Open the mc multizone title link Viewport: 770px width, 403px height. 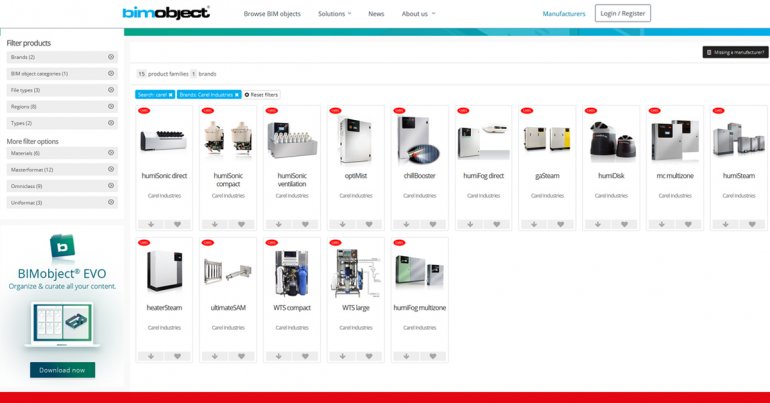pos(675,176)
